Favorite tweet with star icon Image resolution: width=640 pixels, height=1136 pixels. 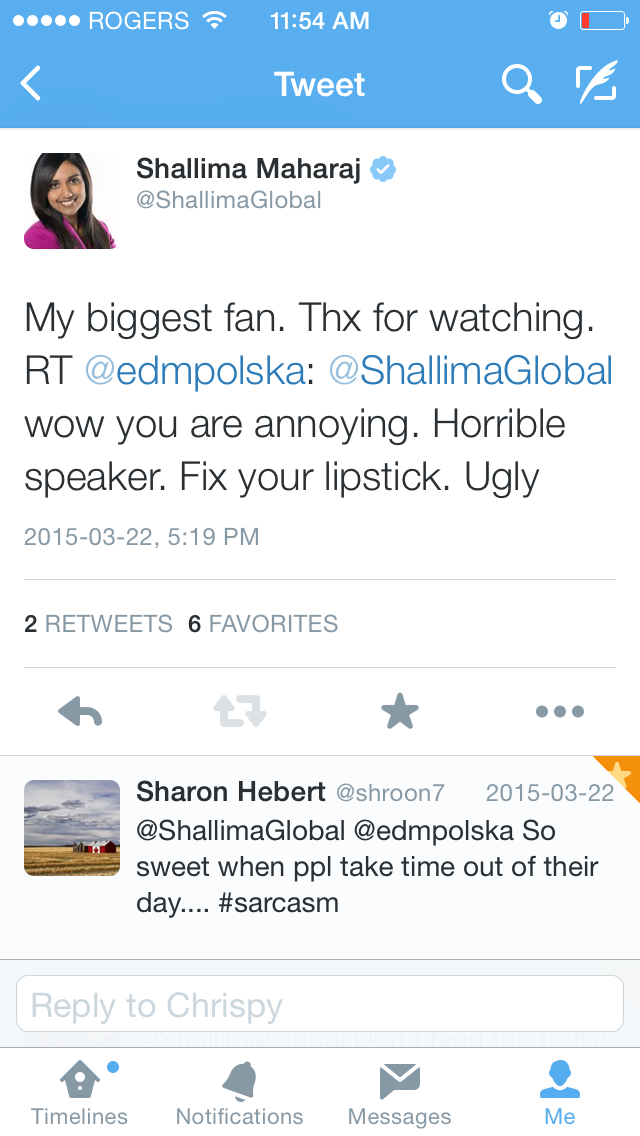(400, 712)
